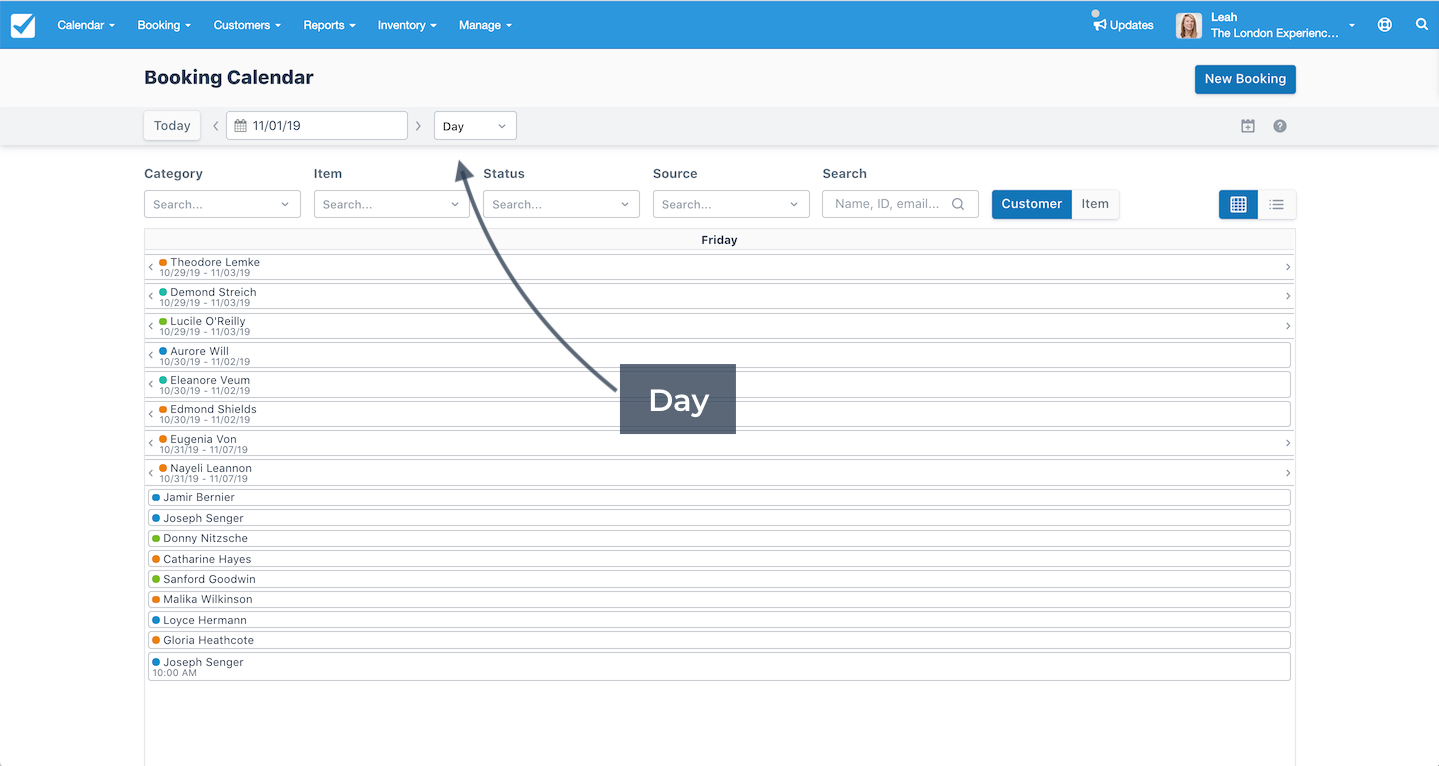Open the Reports menu
Screen dimensions: 1439x766
pos(329,25)
